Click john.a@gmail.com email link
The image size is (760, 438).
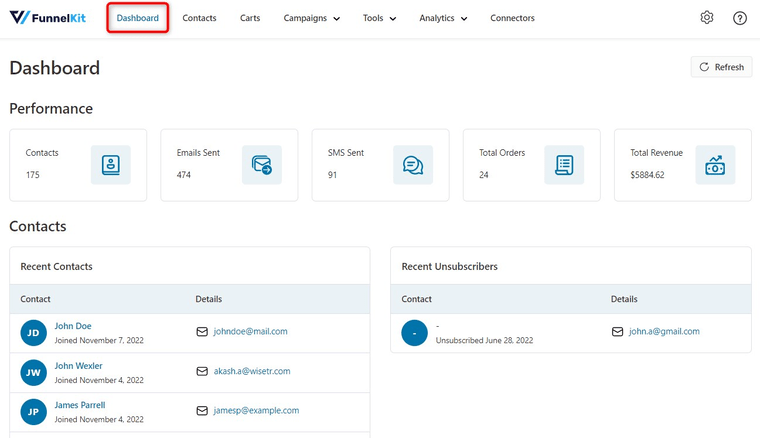click(665, 331)
